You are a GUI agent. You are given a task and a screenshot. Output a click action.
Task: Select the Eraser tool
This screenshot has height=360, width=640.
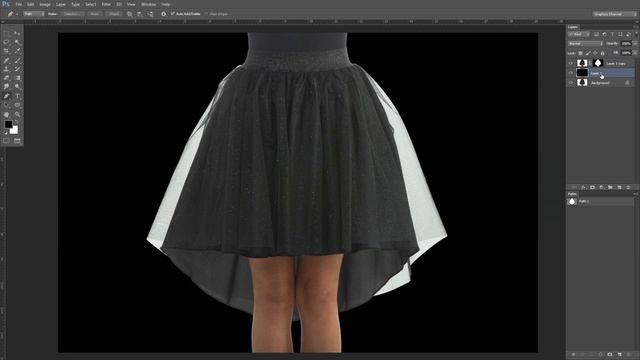(7, 78)
